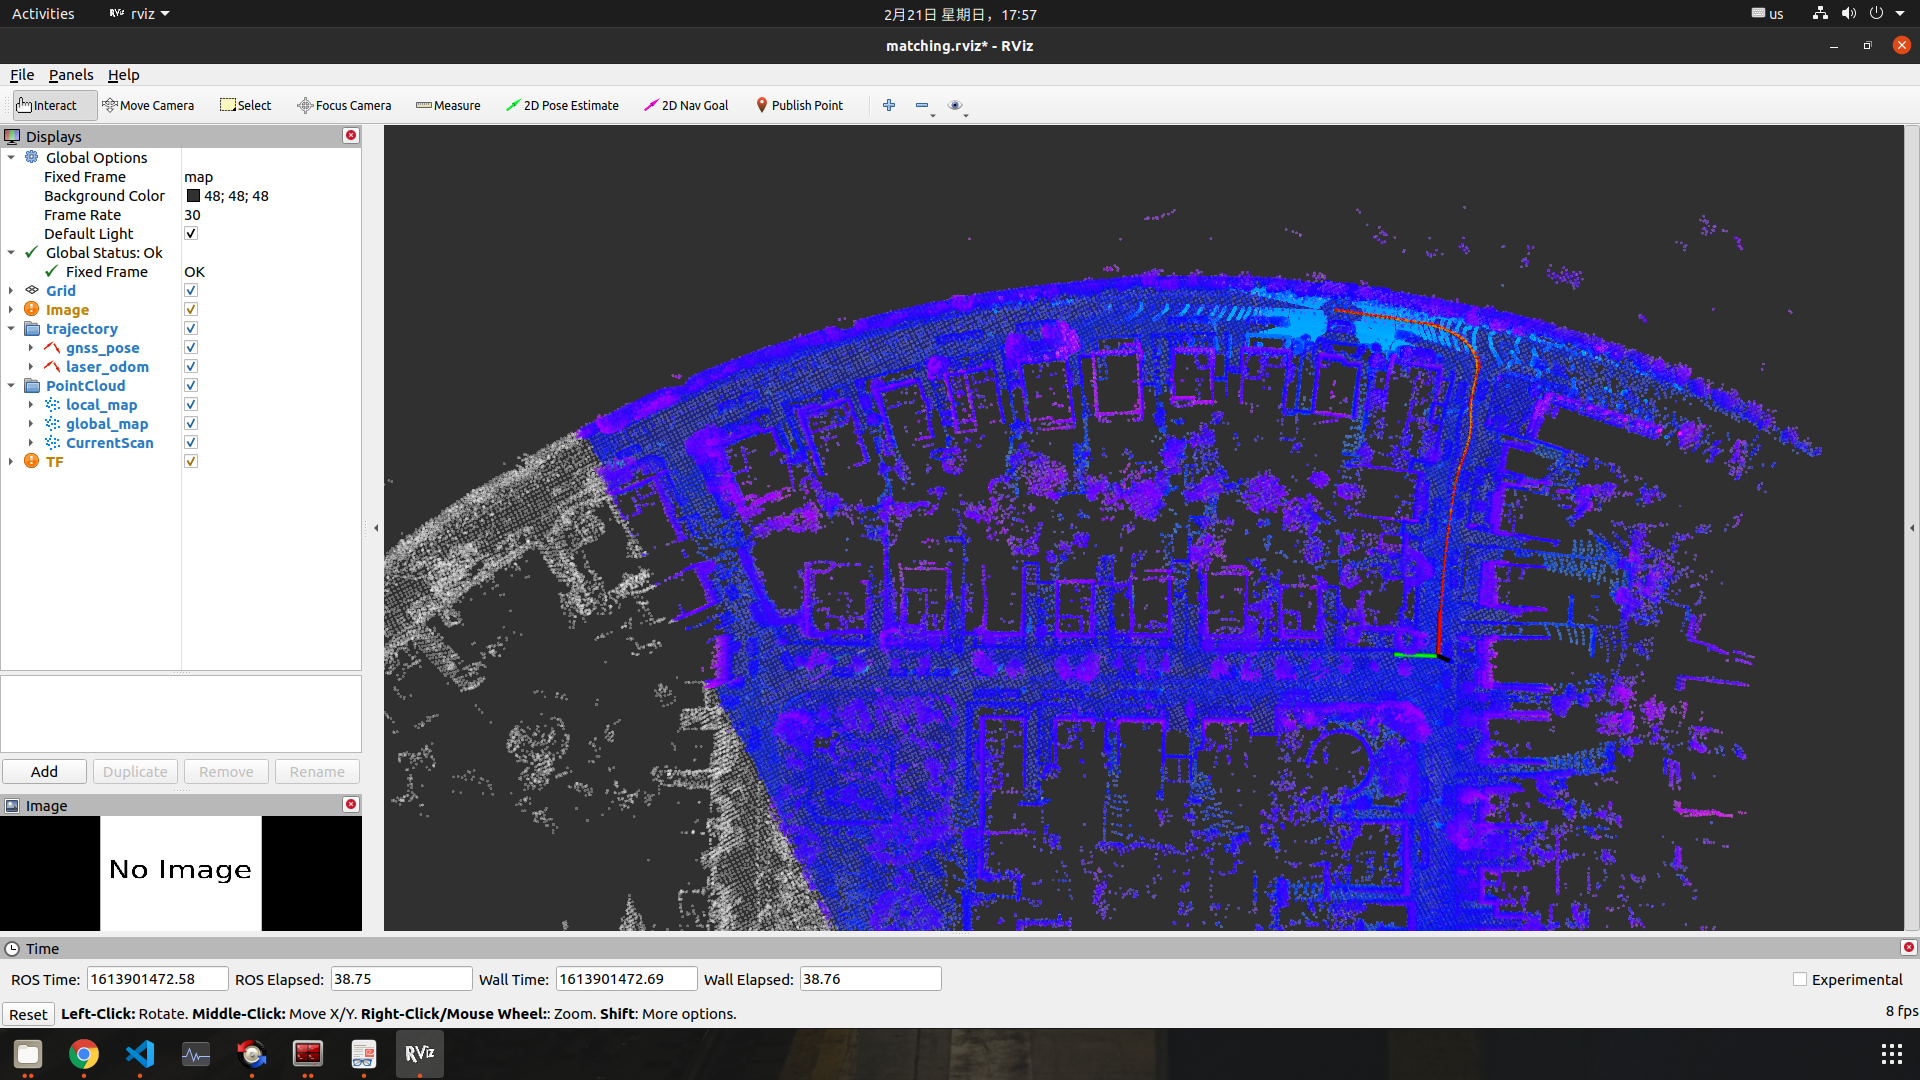Image resolution: width=1920 pixels, height=1080 pixels.
Task: Open Visual Studio Code from the dock
Action: [x=140, y=1053]
